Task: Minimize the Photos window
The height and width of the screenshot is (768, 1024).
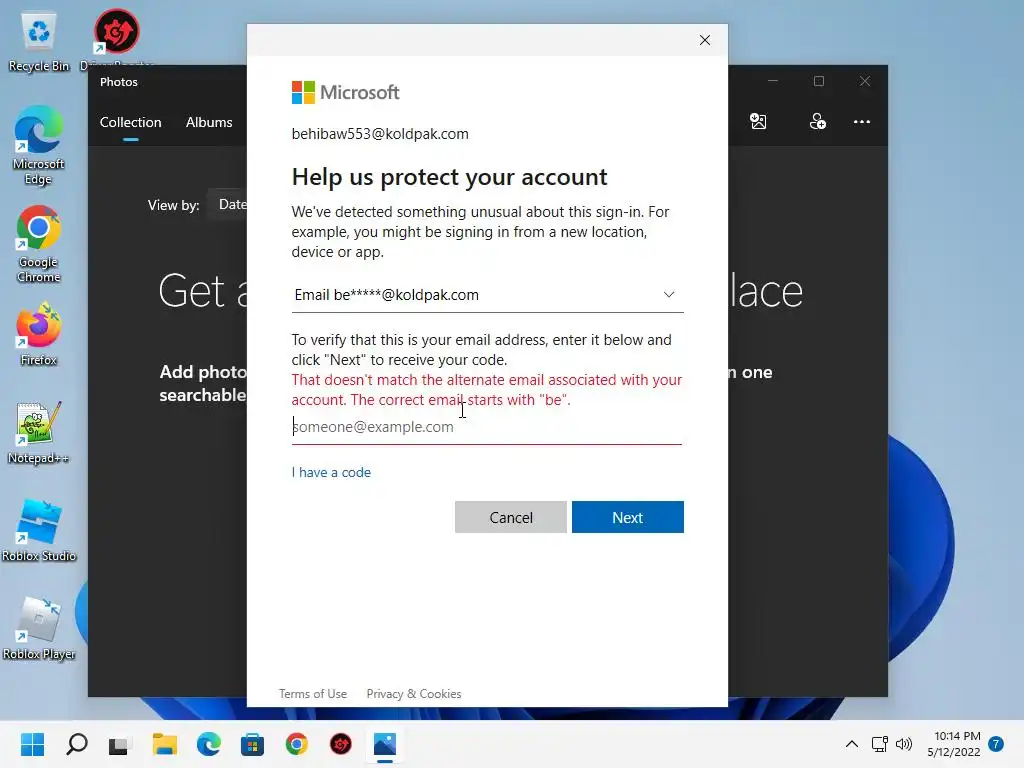Action: pos(773,81)
